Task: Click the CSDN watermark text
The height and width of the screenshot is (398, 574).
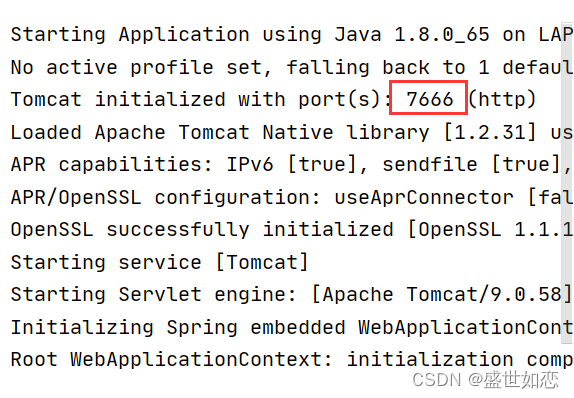Action: 485,379
